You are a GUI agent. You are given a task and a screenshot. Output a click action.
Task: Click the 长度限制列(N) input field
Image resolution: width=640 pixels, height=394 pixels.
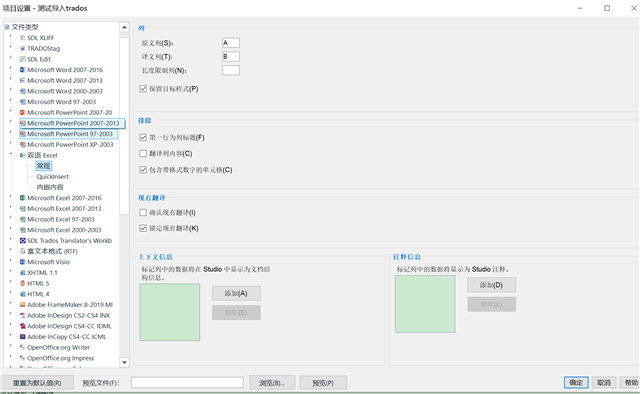[231, 70]
